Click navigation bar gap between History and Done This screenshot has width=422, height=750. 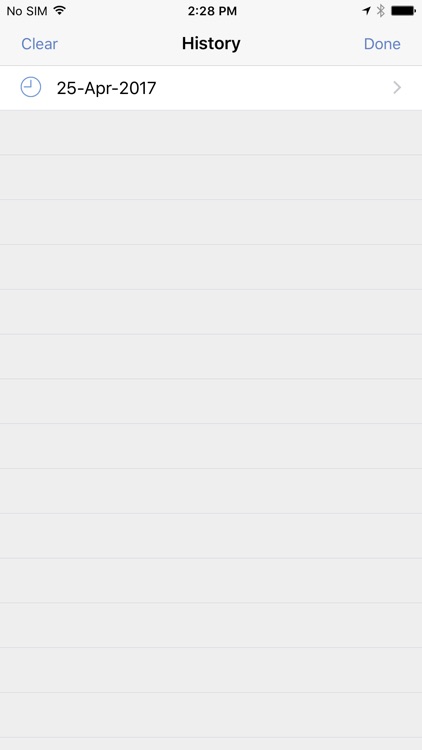coord(302,44)
